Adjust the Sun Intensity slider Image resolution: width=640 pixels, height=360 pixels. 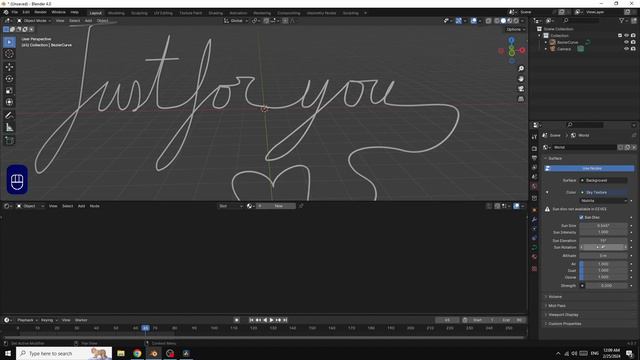[x=603, y=232]
